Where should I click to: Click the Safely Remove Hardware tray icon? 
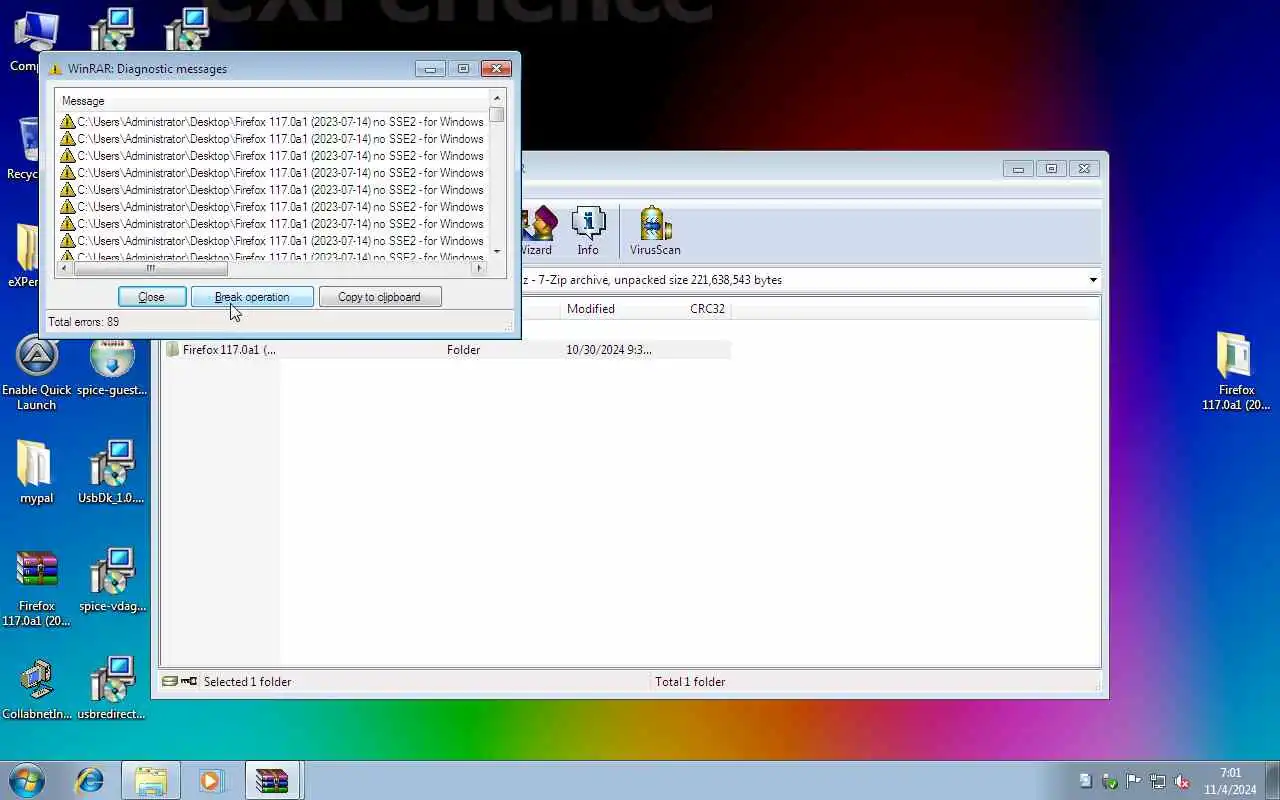point(1110,781)
